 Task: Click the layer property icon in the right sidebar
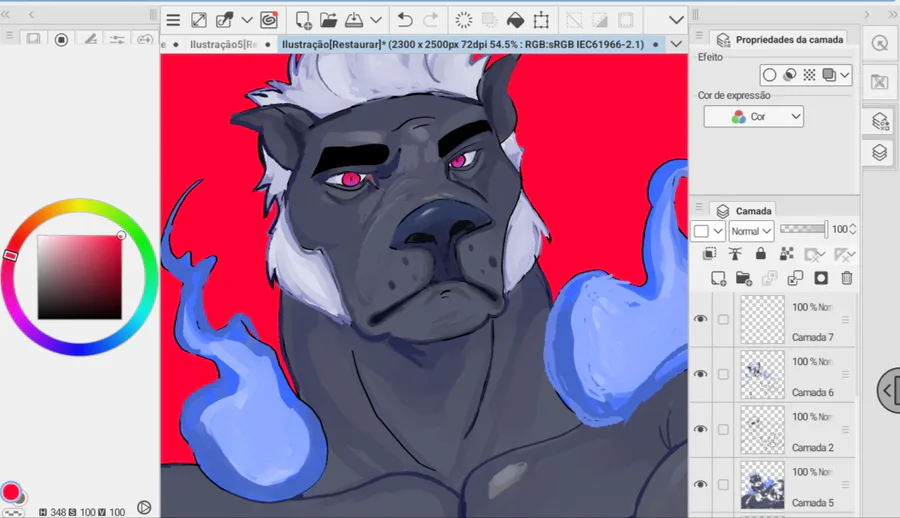point(879,121)
